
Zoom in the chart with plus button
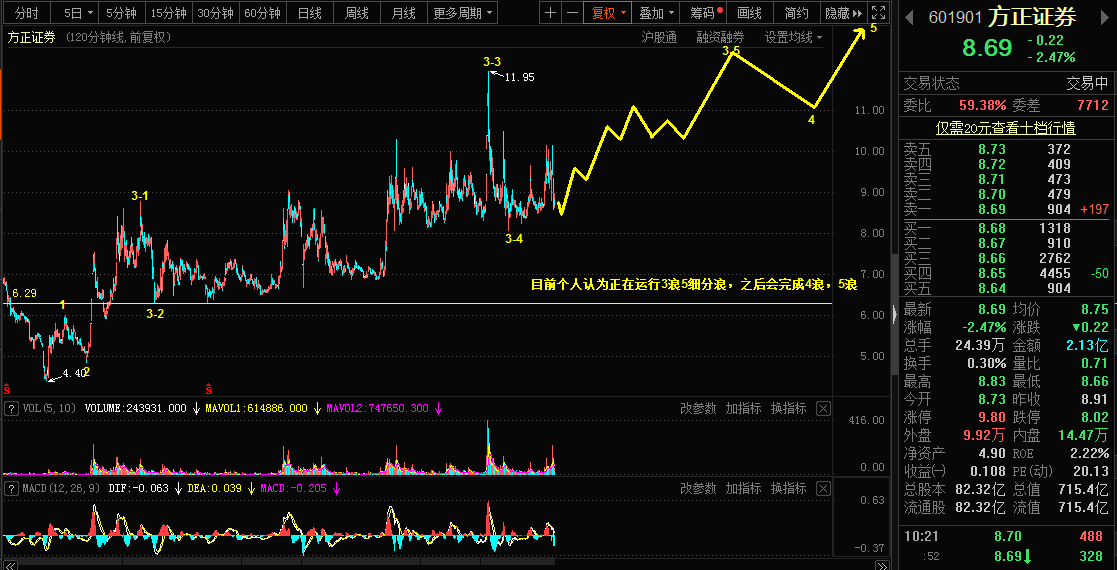point(550,13)
